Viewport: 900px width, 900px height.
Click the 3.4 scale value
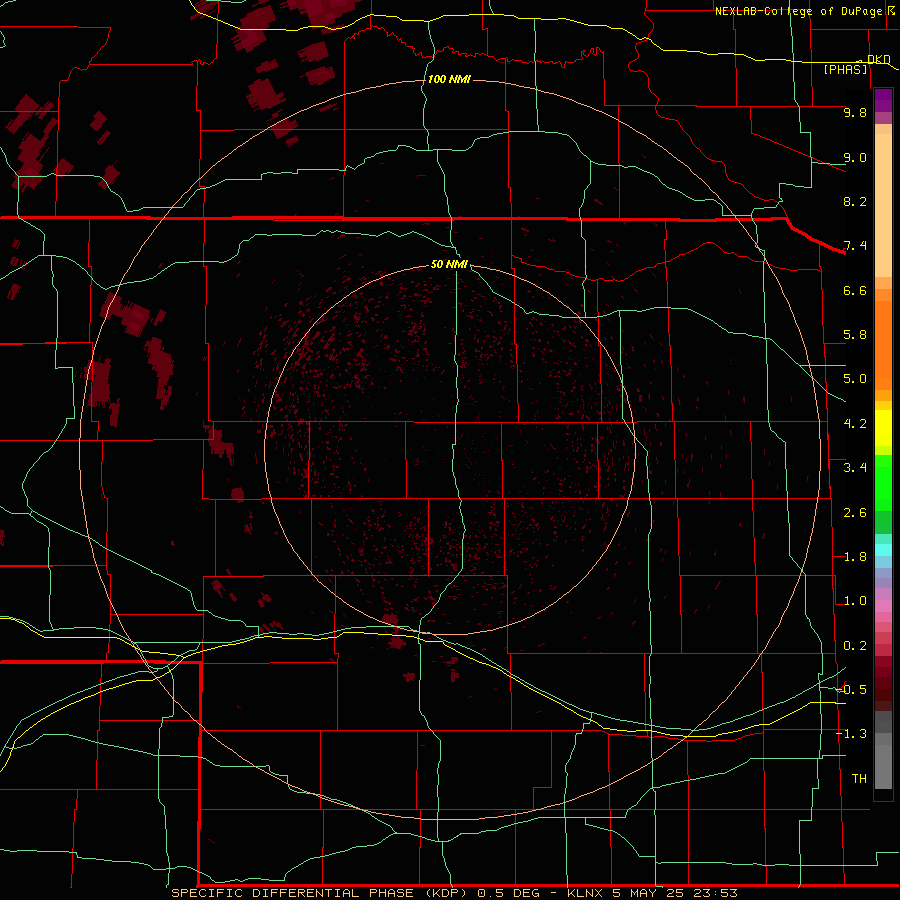pos(855,468)
